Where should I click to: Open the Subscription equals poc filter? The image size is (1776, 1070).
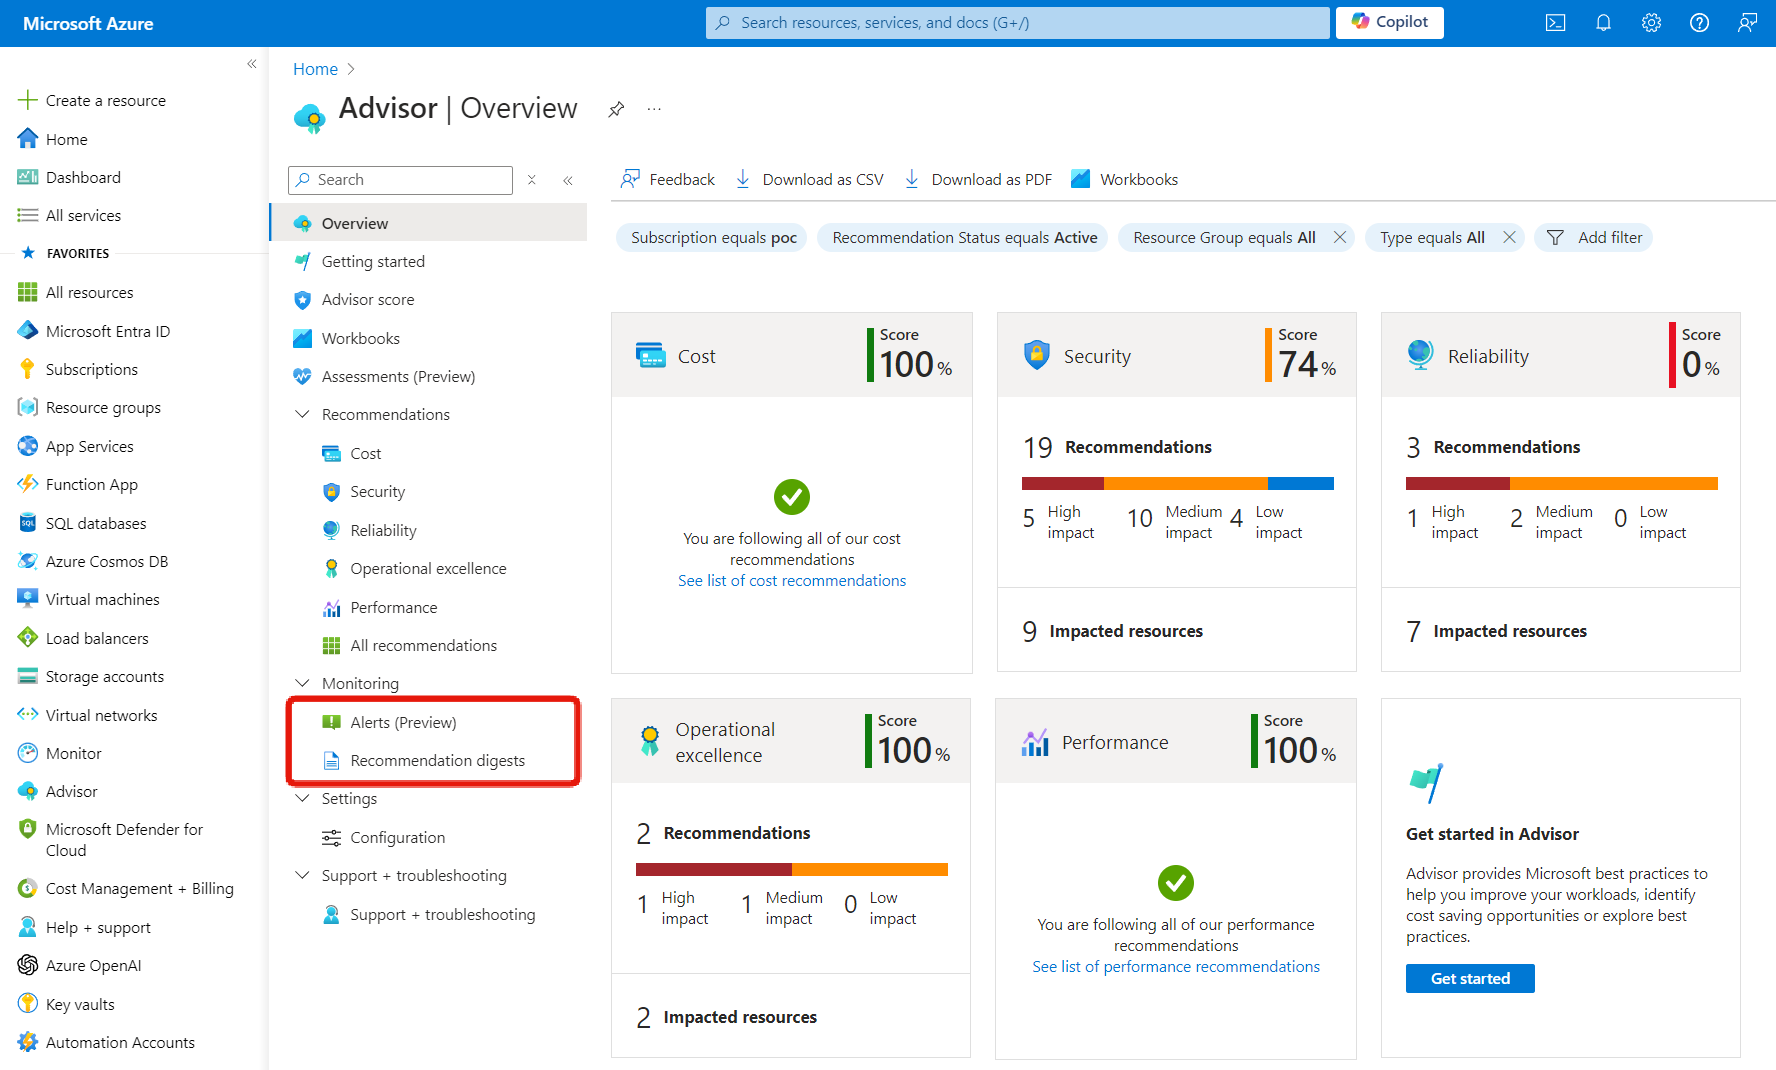point(713,237)
